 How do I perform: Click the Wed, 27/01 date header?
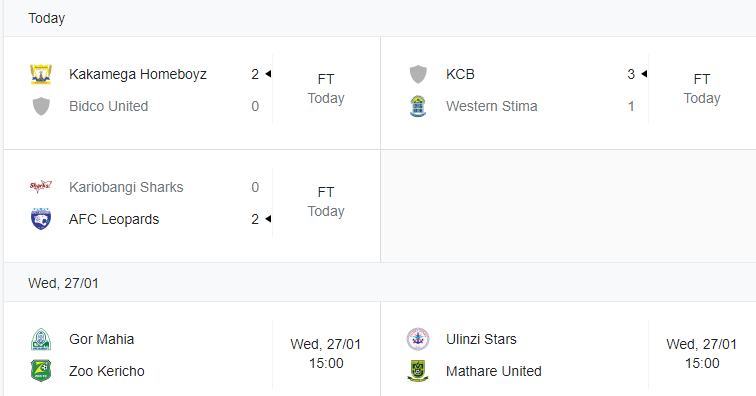click(63, 283)
